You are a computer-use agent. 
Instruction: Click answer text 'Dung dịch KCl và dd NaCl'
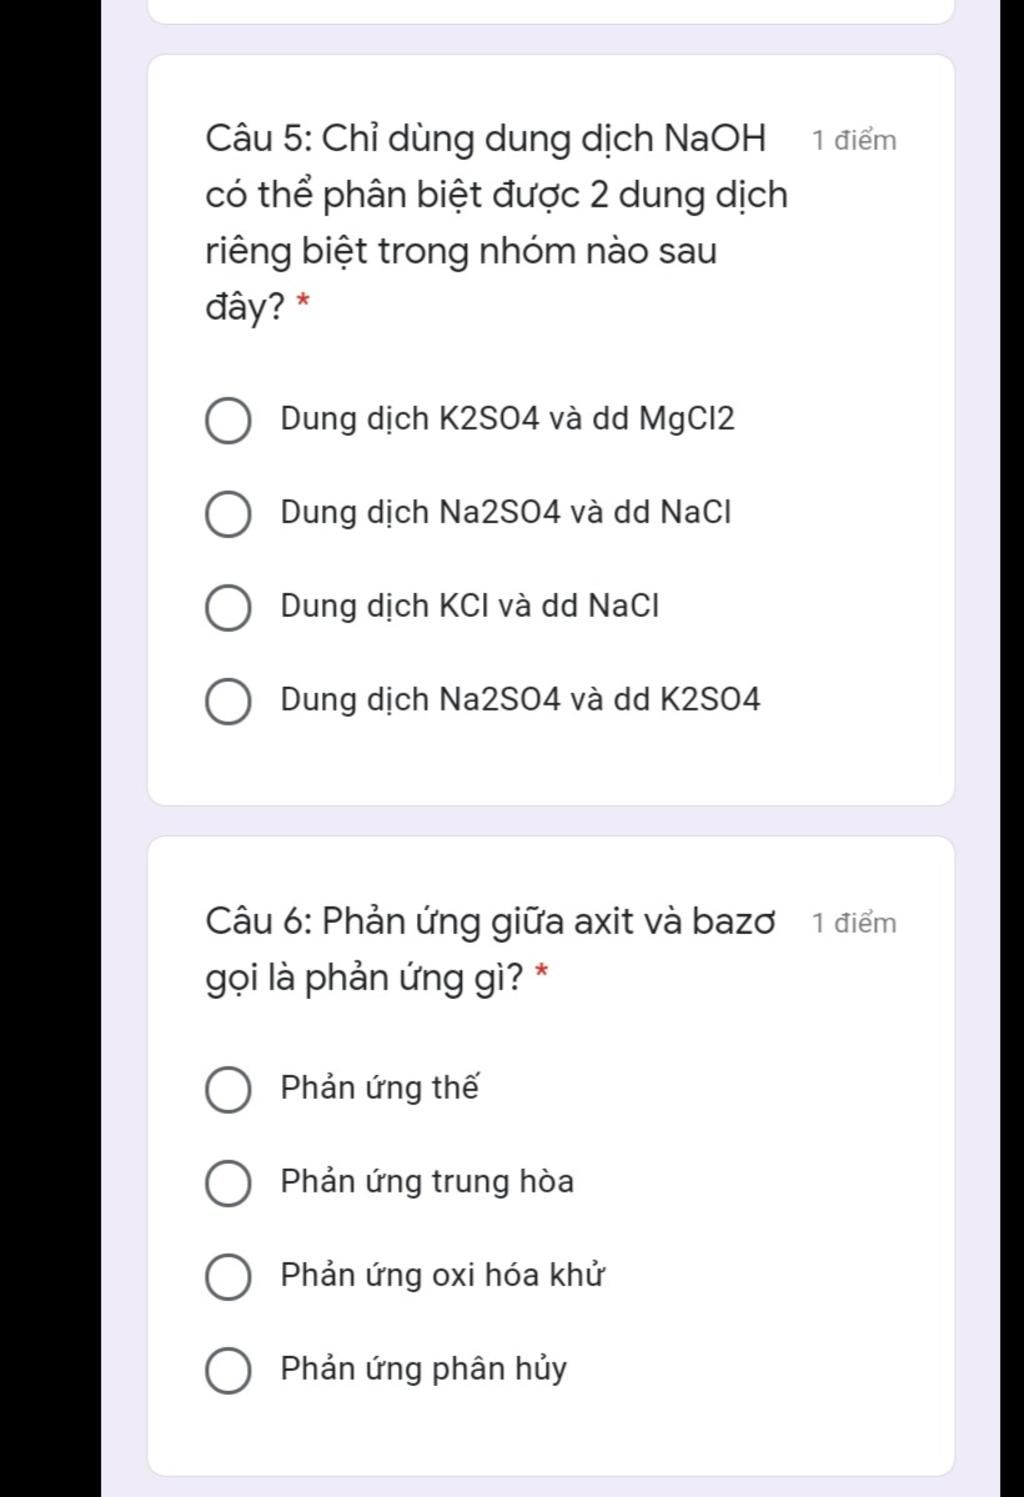tap(469, 606)
